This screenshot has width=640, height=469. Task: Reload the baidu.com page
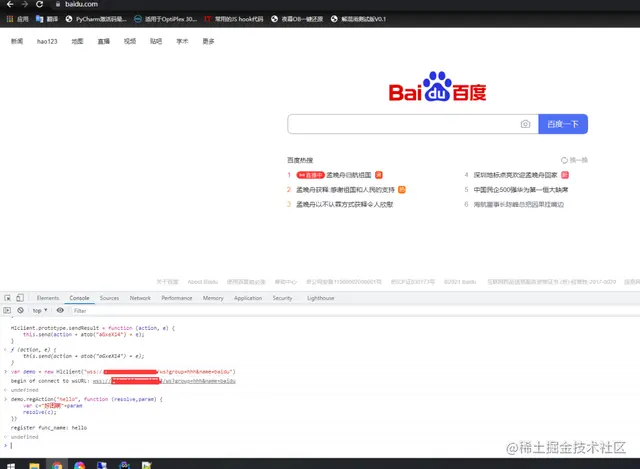pos(39,4)
